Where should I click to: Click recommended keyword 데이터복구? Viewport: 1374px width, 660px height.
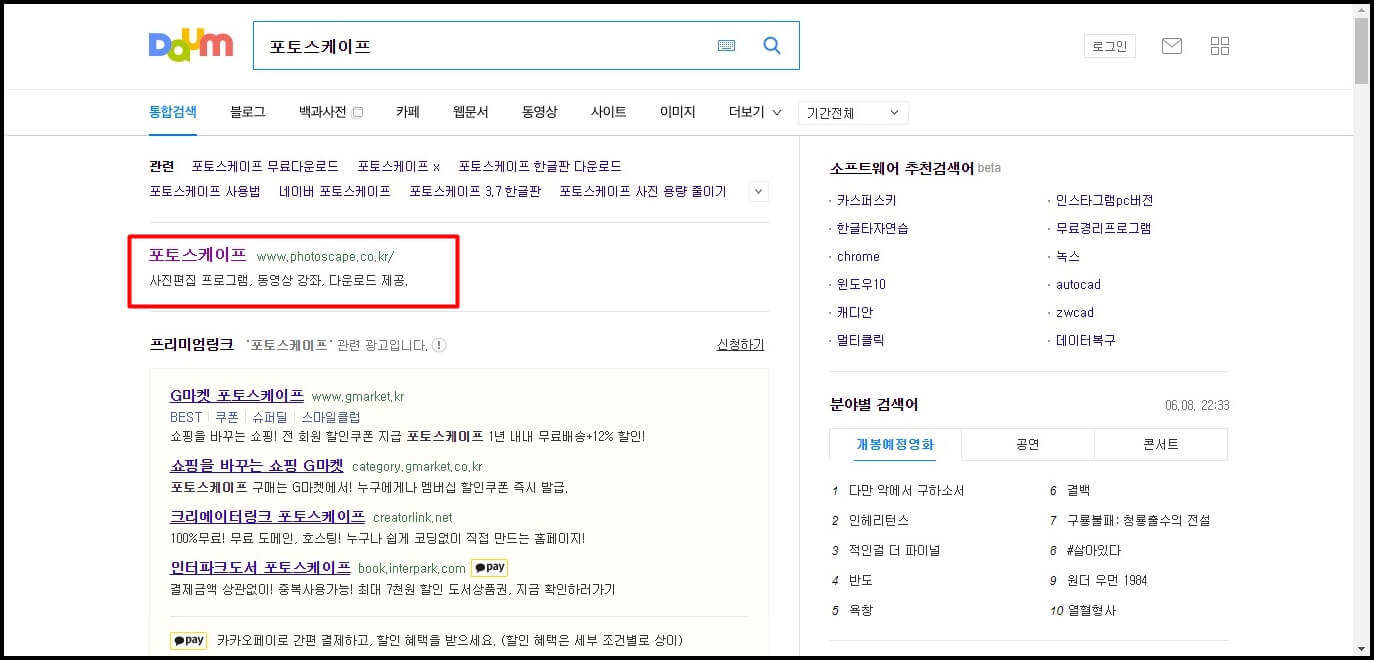[x=1086, y=340]
